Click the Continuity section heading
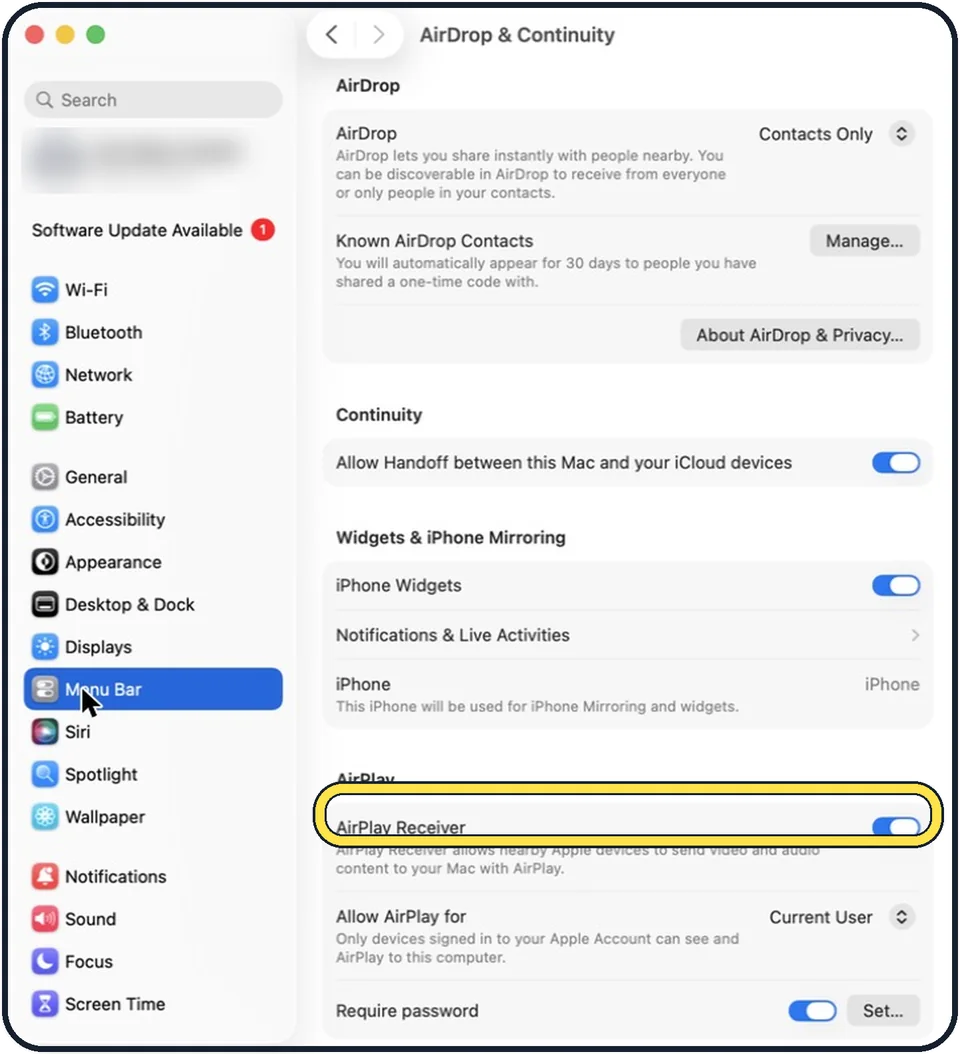Screen dimensions: 960x1054 379,415
